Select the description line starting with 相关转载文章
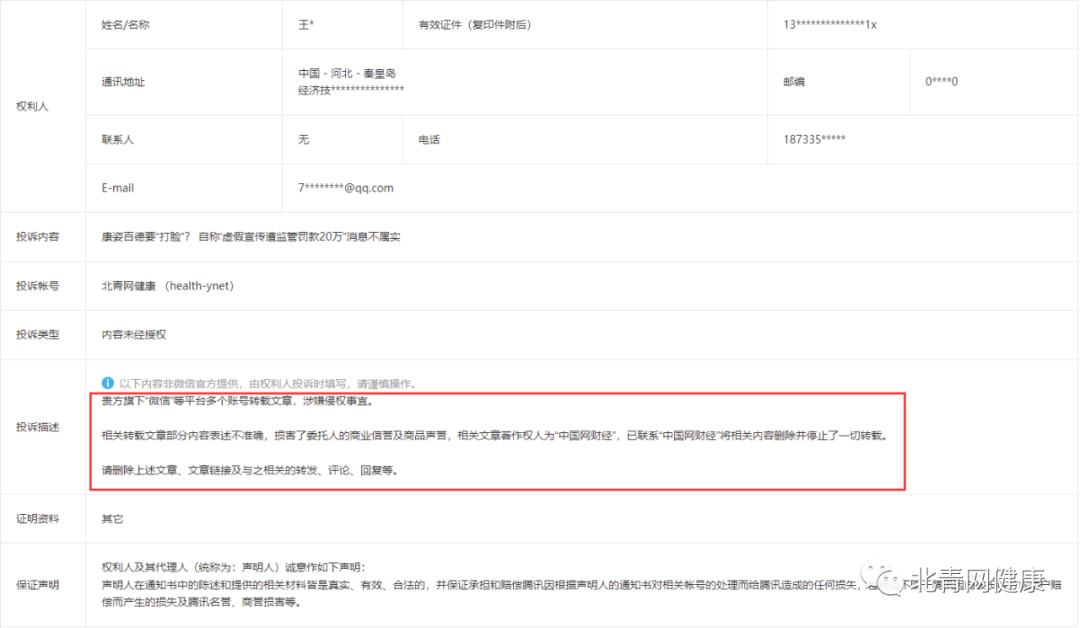This screenshot has height=628, width=1080. point(495,435)
